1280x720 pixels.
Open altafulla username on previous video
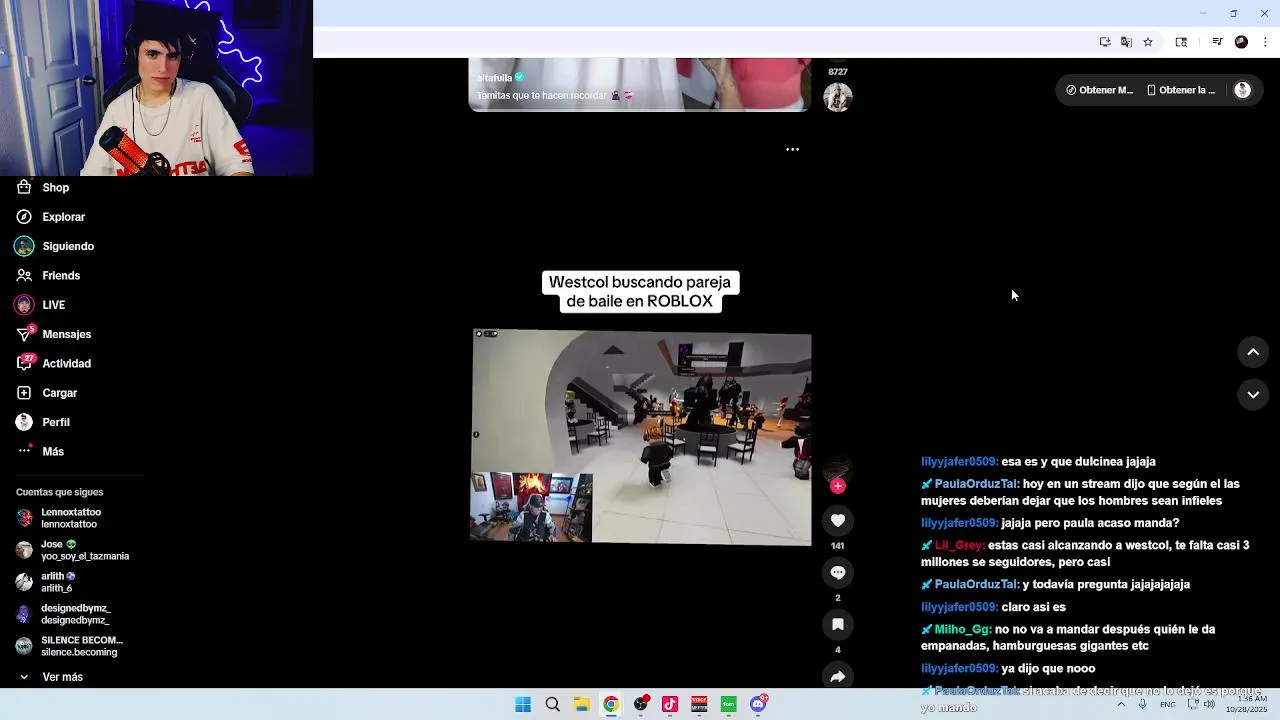click(495, 78)
